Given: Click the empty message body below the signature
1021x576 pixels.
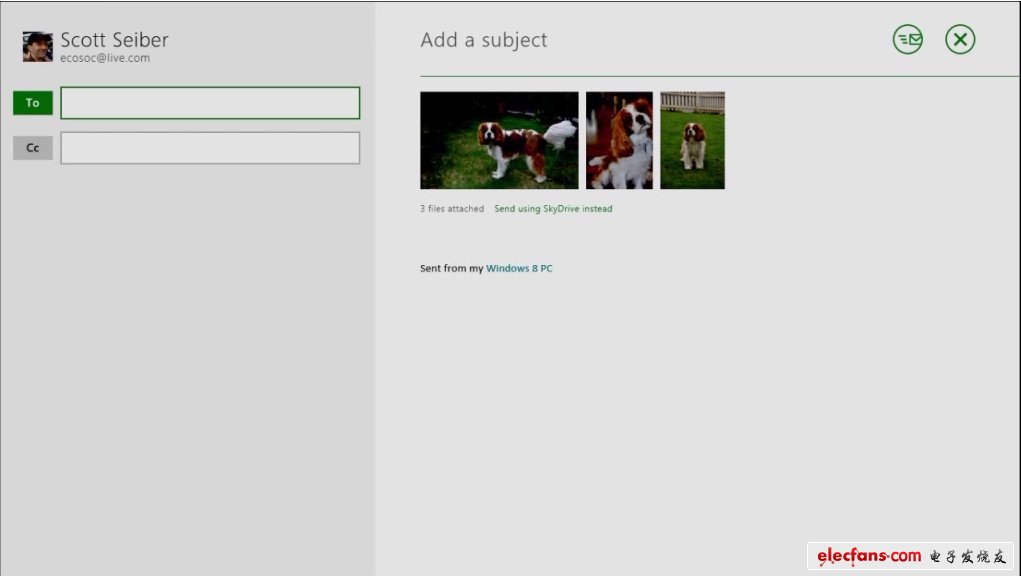Looking at the screenshot, I should tap(690, 400).
